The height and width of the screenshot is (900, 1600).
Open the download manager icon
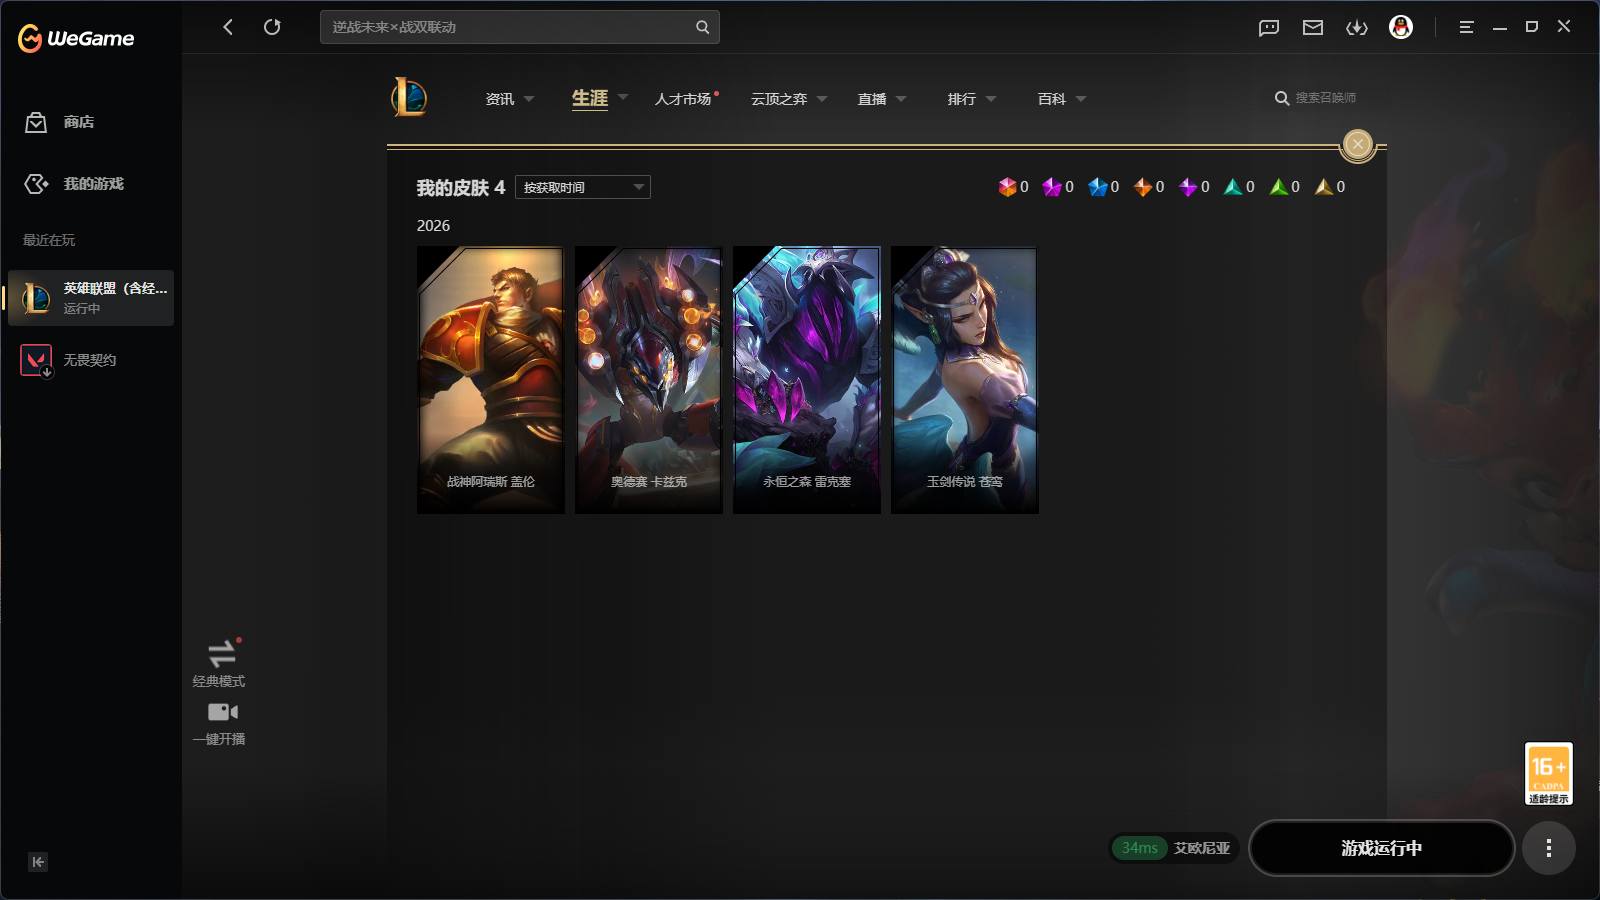tap(1357, 27)
